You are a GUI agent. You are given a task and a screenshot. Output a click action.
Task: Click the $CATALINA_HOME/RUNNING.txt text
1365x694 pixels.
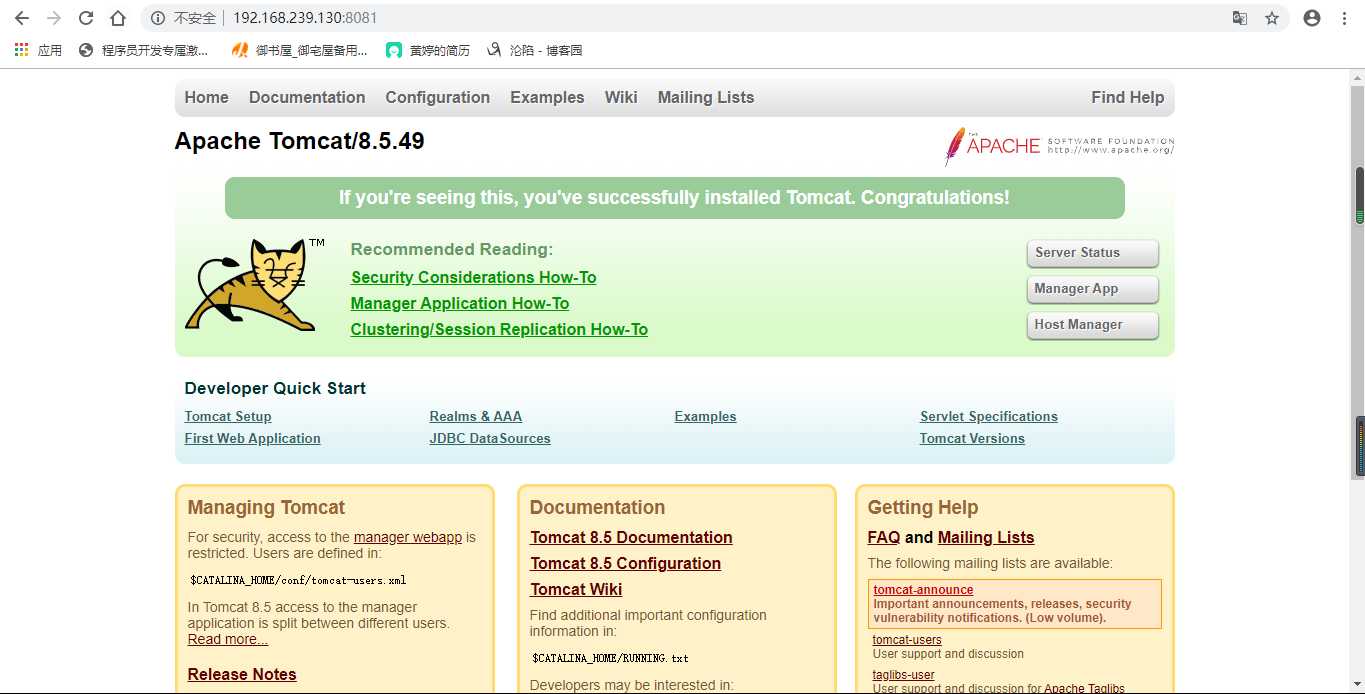[610, 658]
